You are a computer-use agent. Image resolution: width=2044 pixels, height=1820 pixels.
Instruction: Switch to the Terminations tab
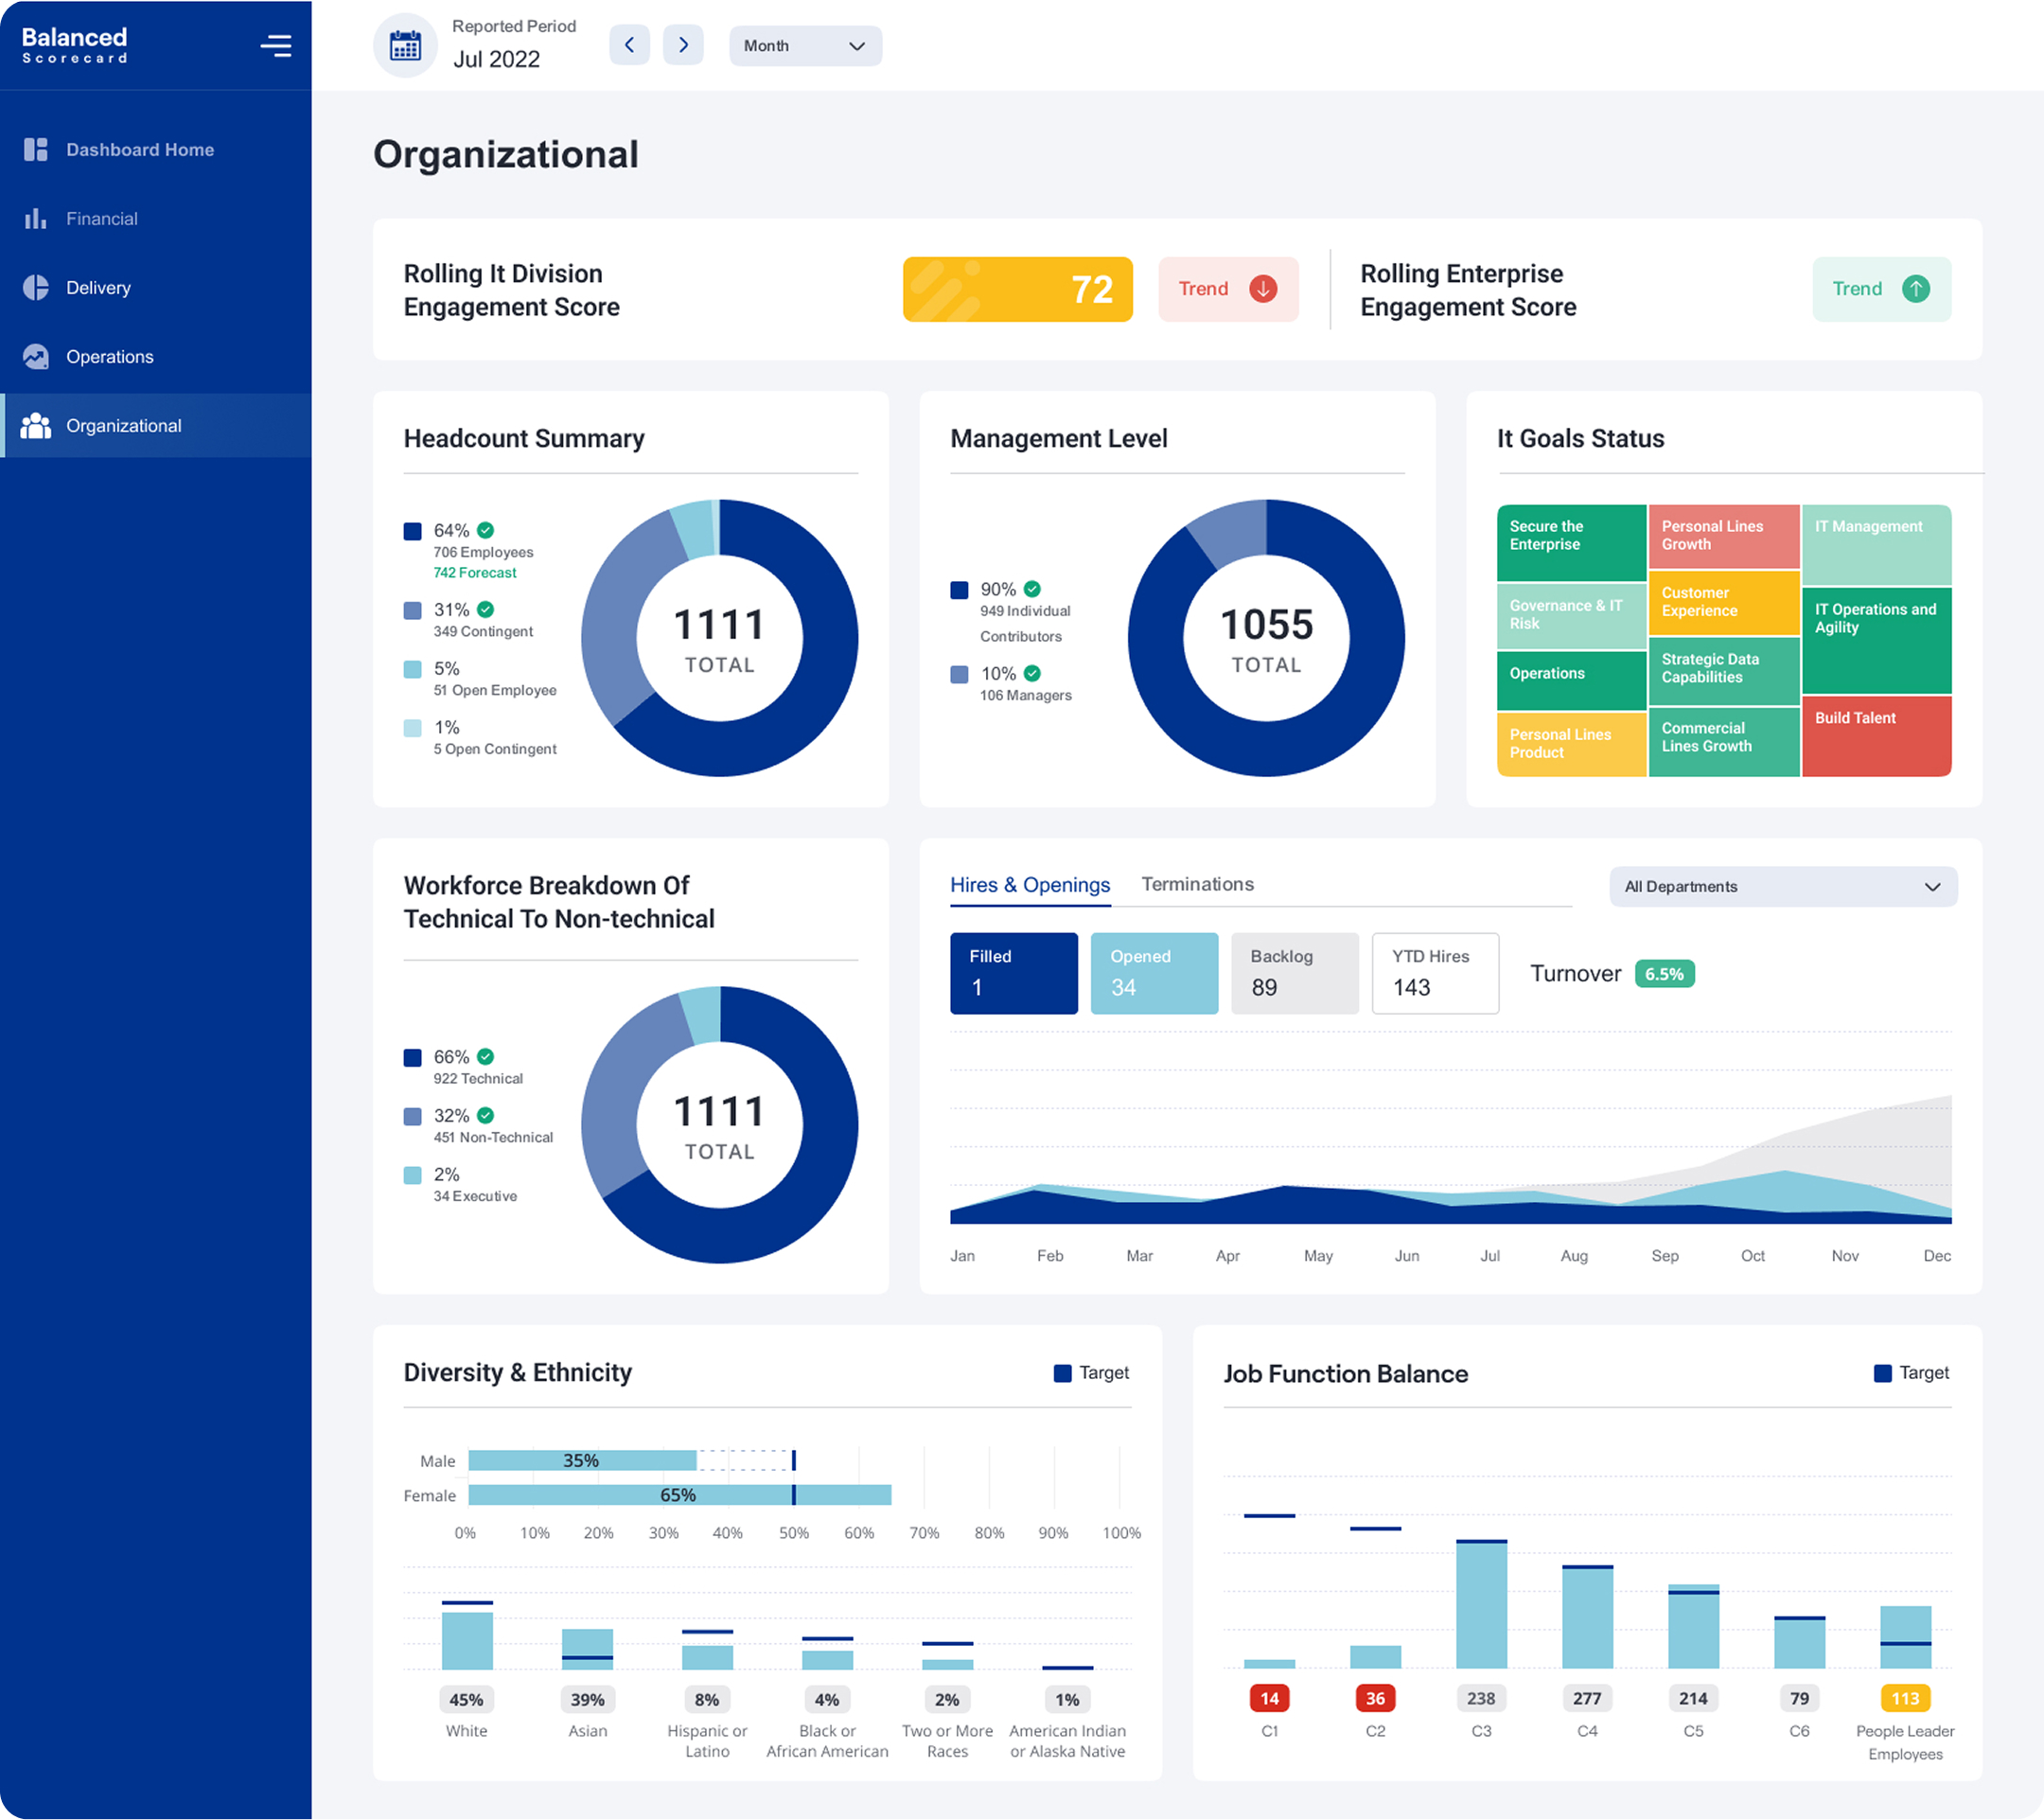tap(1196, 884)
